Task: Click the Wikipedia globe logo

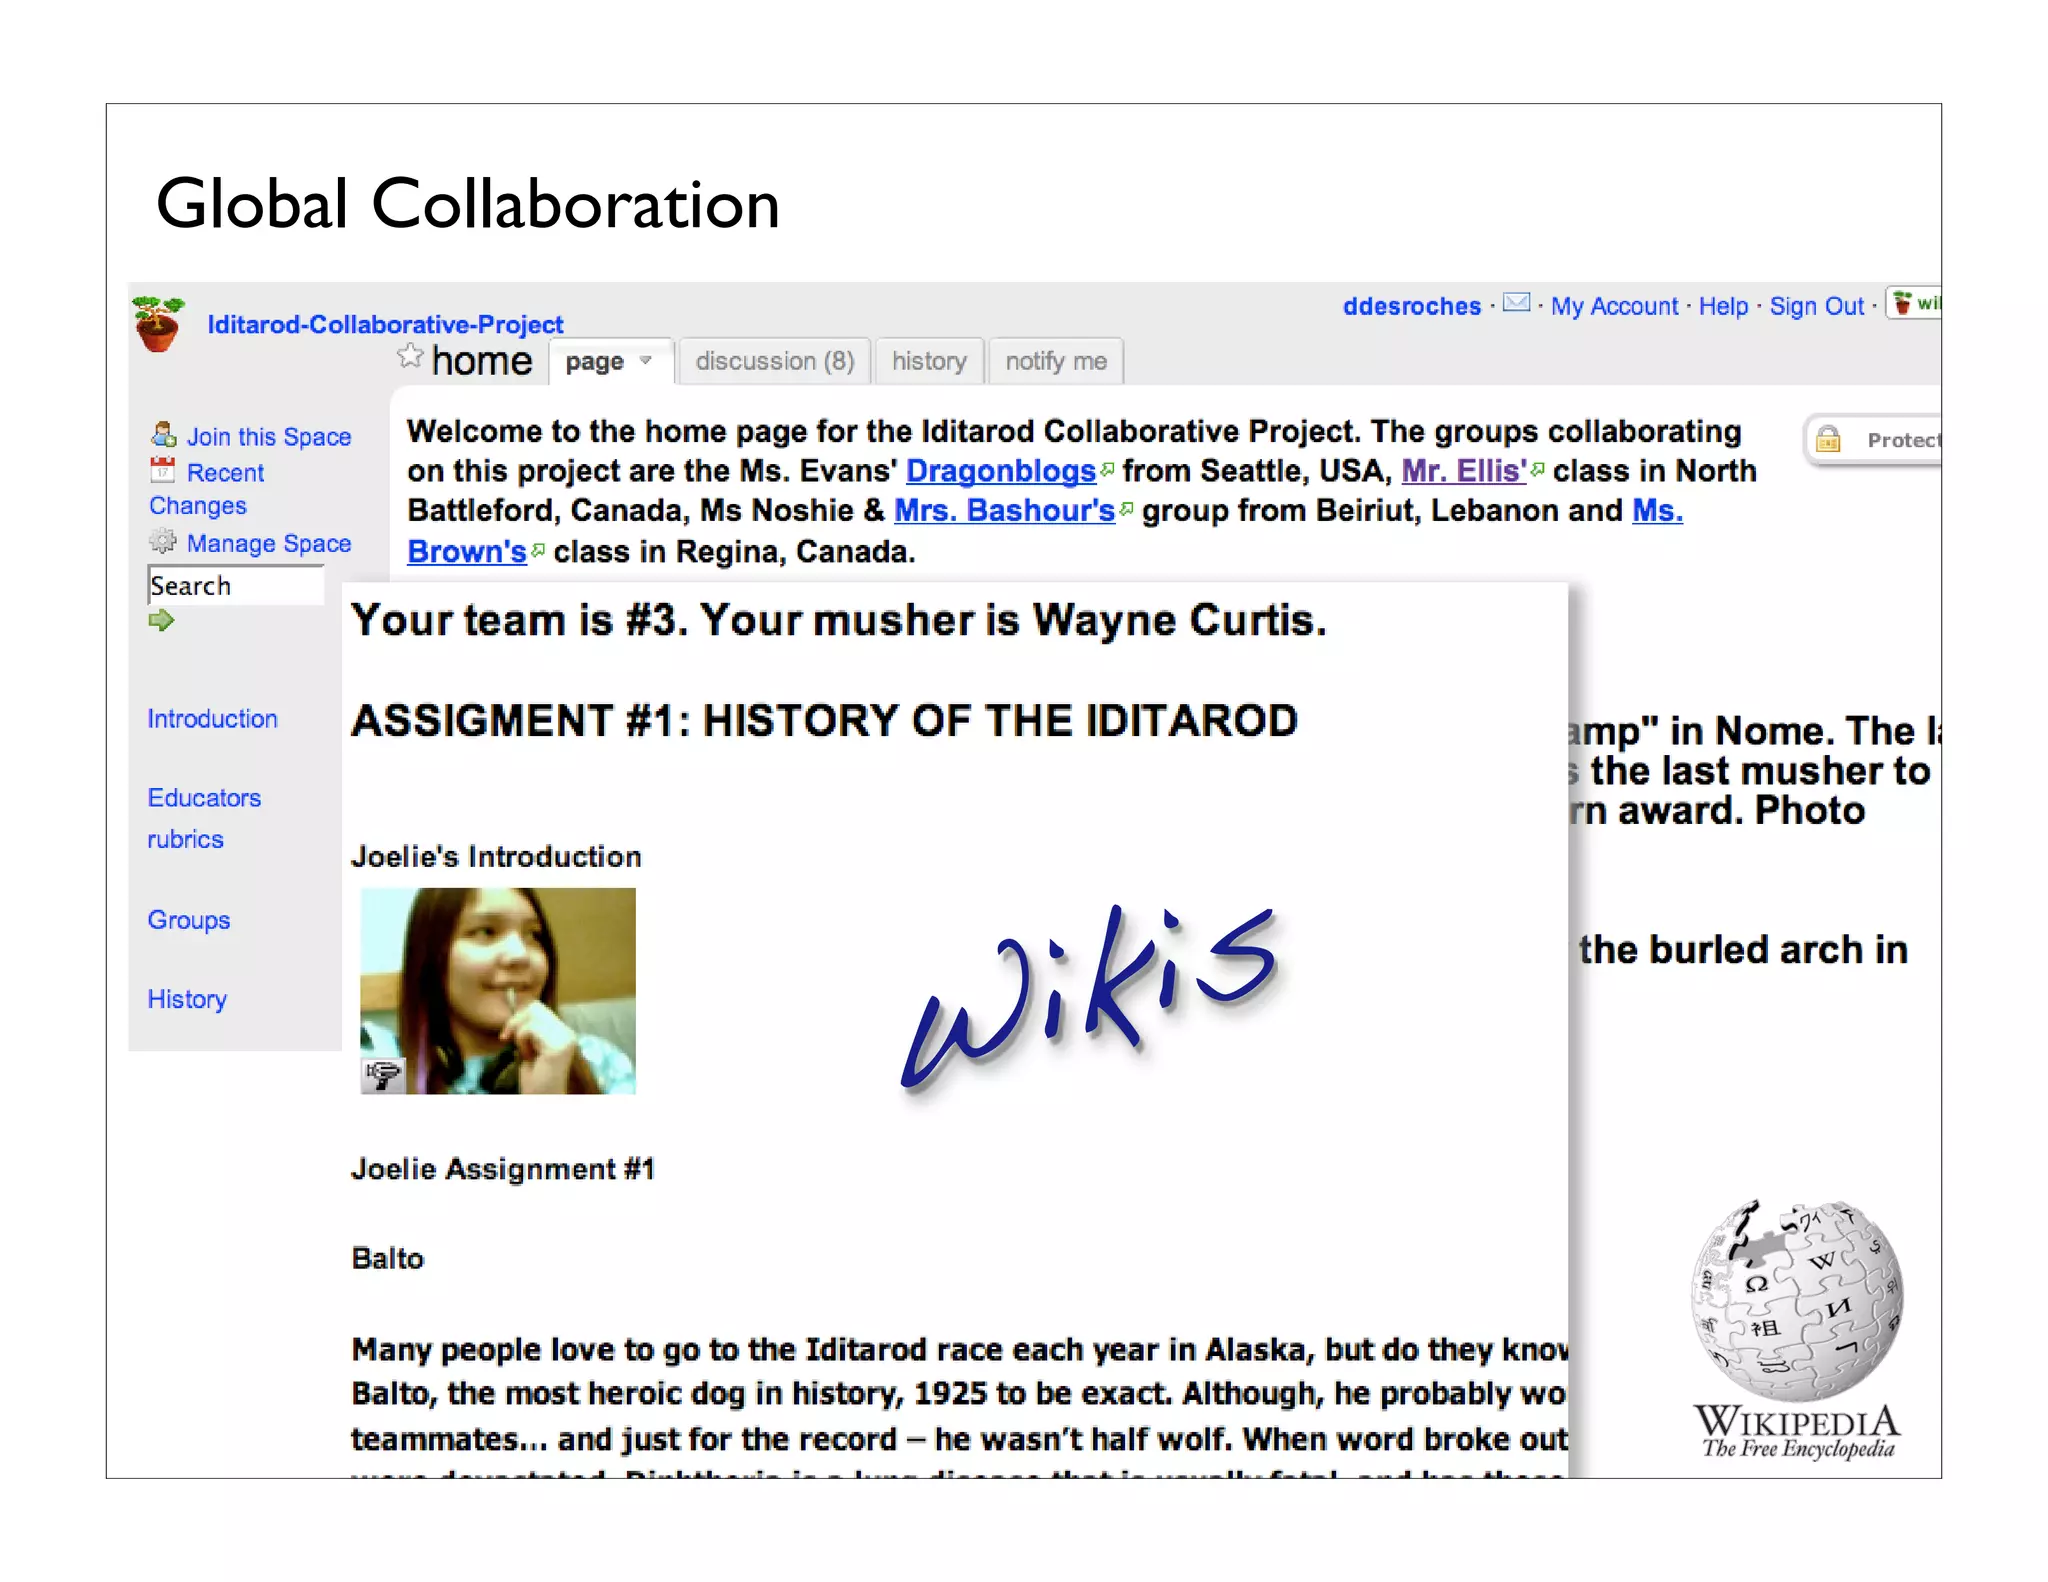Action: (1797, 1300)
